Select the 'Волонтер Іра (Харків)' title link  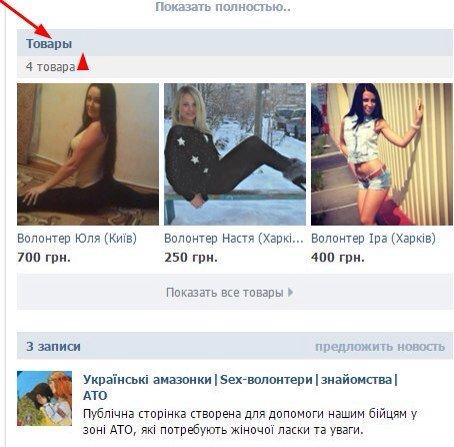click(x=373, y=239)
